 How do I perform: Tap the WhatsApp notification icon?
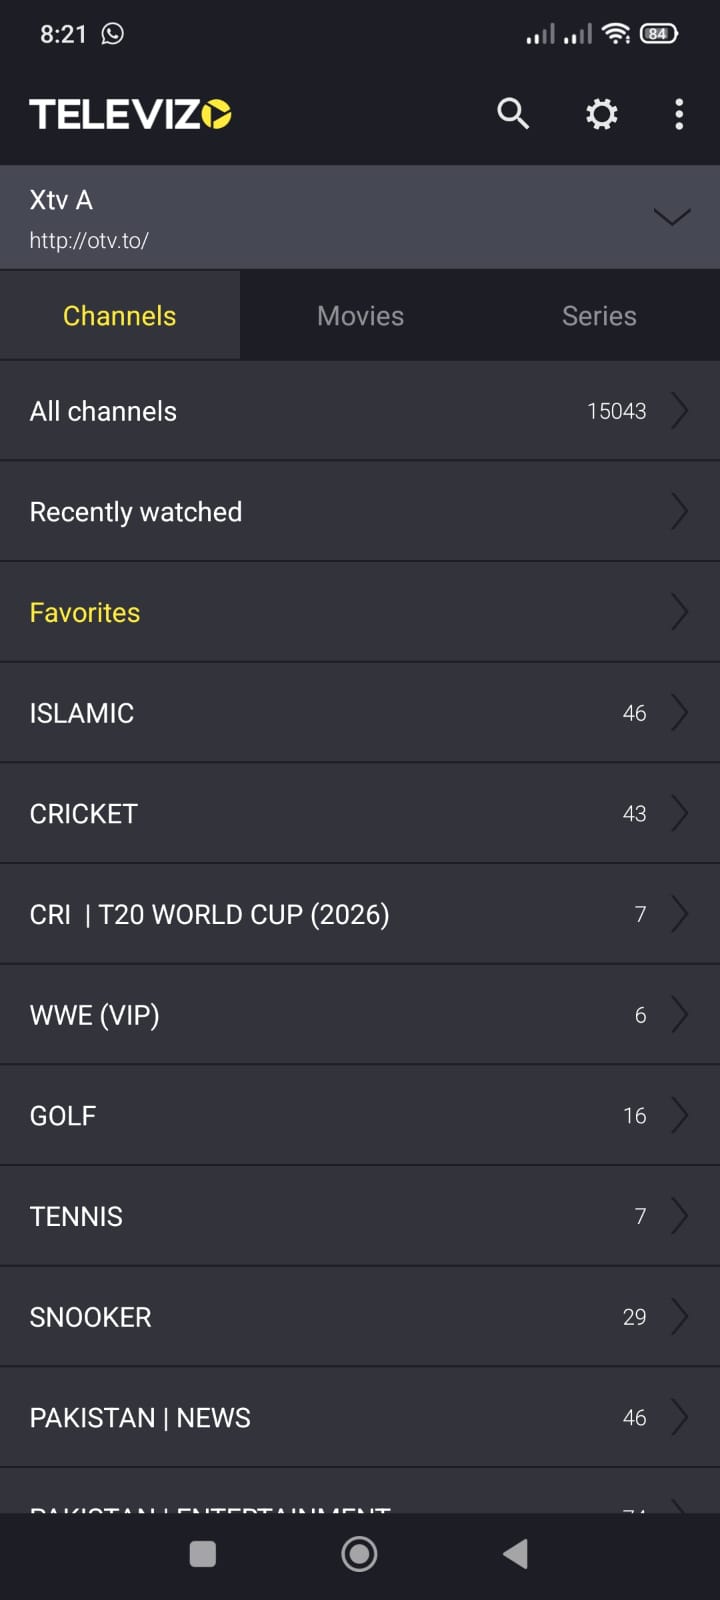pyautogui.click(x=113, y=34)
